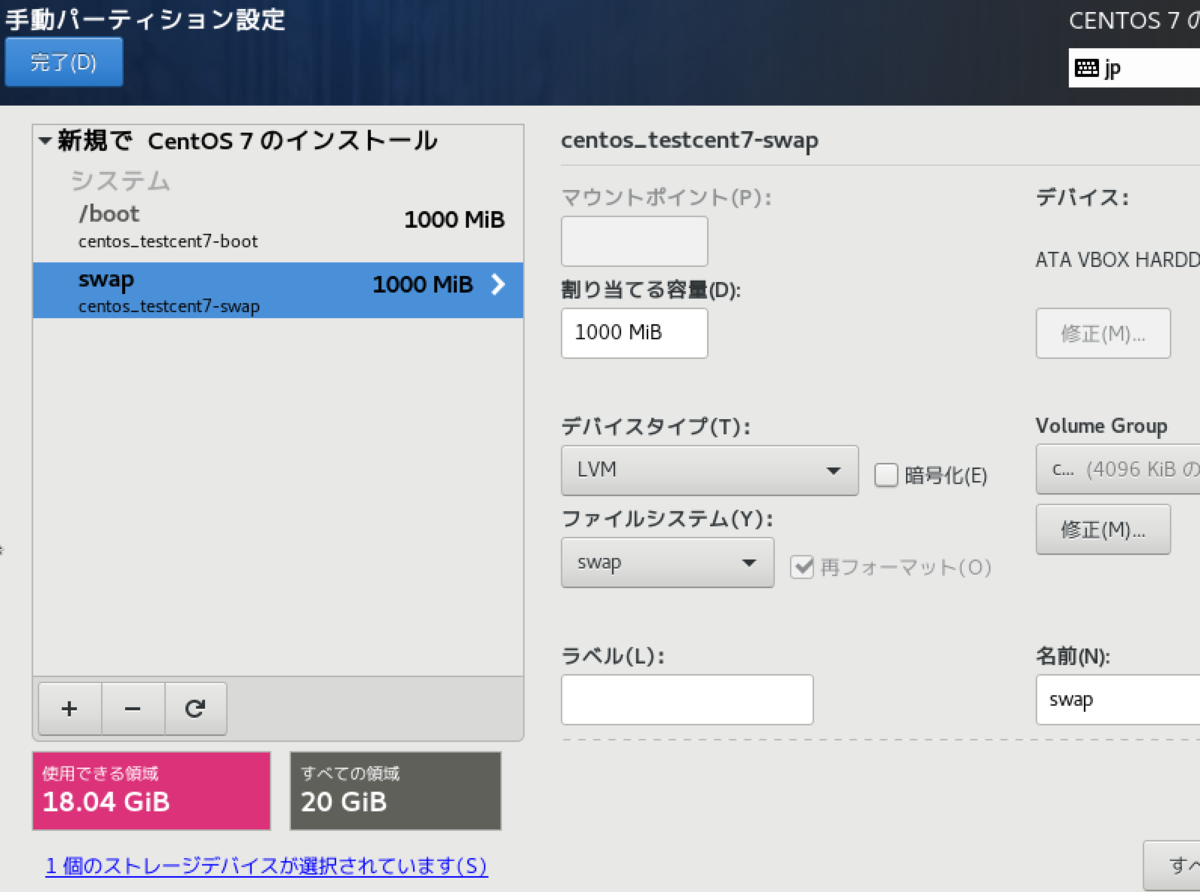
Task: Click the jp keyboard layout indicator
Action: pos(1134,68)
